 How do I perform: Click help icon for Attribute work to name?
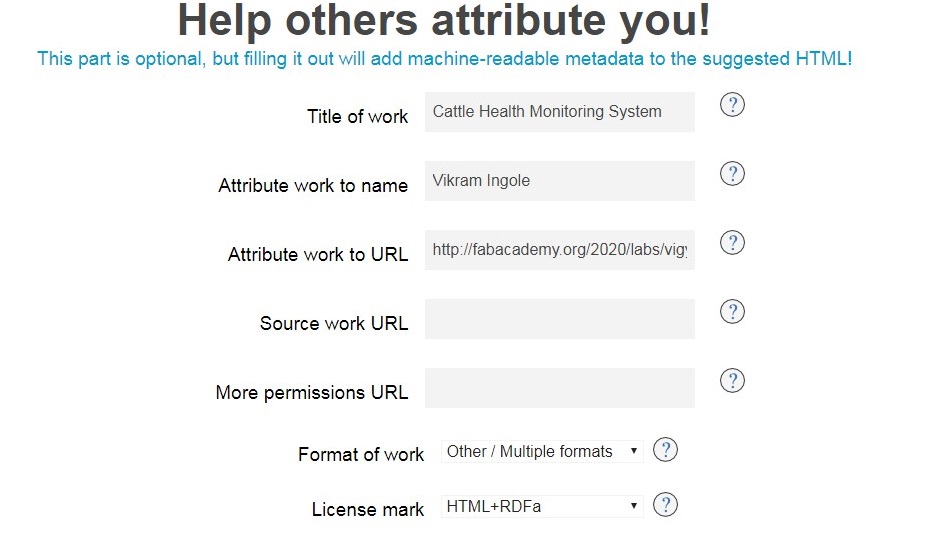click(x=732, y=174)
